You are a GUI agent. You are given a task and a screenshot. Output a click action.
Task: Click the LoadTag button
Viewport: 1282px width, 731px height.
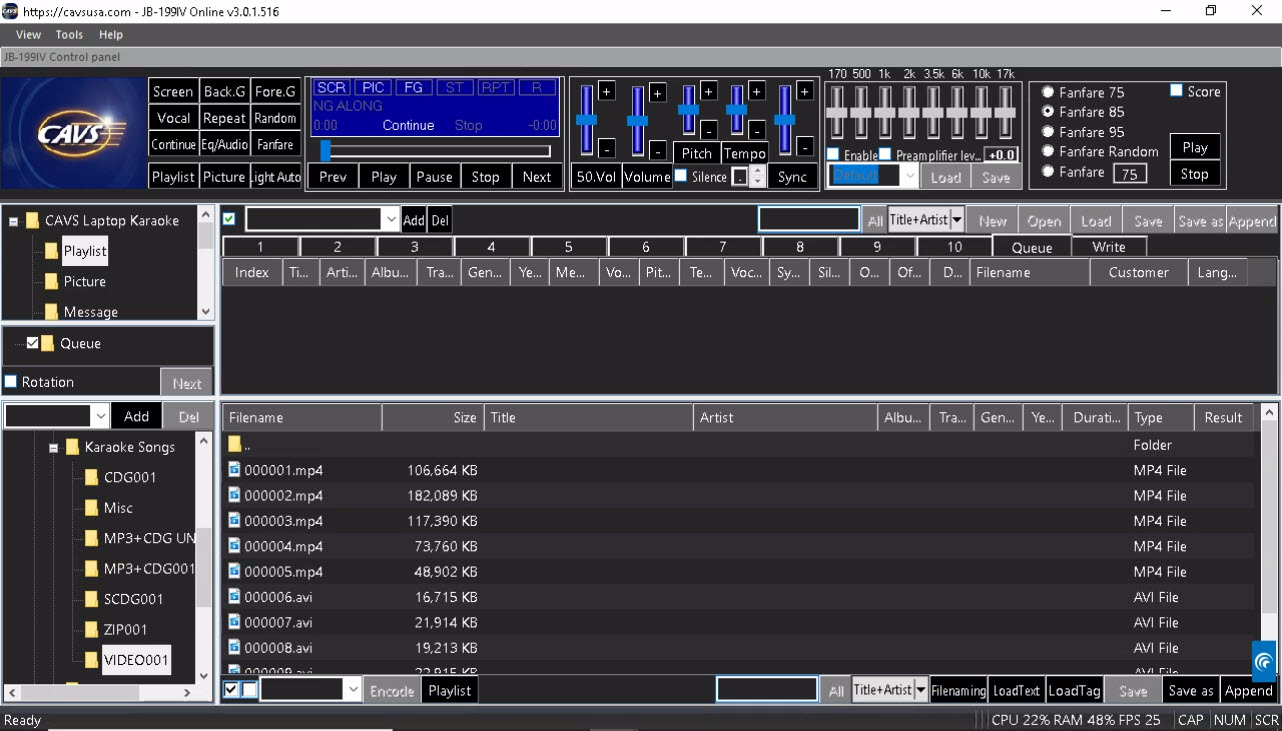point(1074,690)
